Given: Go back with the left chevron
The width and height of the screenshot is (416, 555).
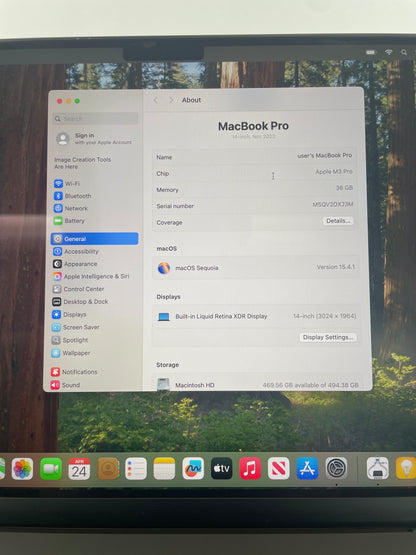Looking at the screenshot, I should [156, 100].
